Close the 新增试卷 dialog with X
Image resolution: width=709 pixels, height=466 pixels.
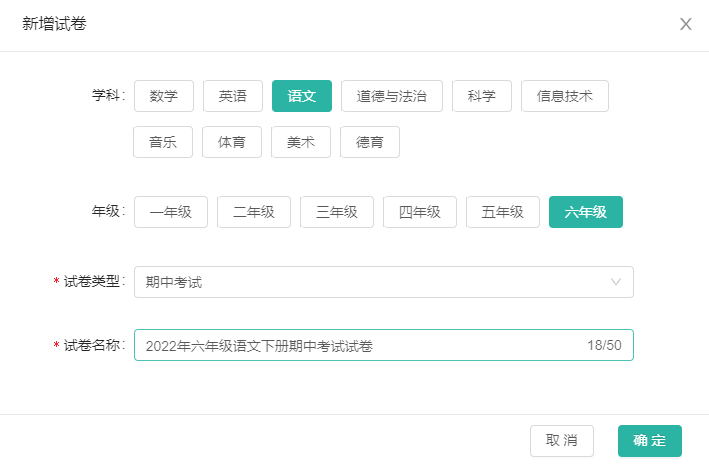pos(685,24)
